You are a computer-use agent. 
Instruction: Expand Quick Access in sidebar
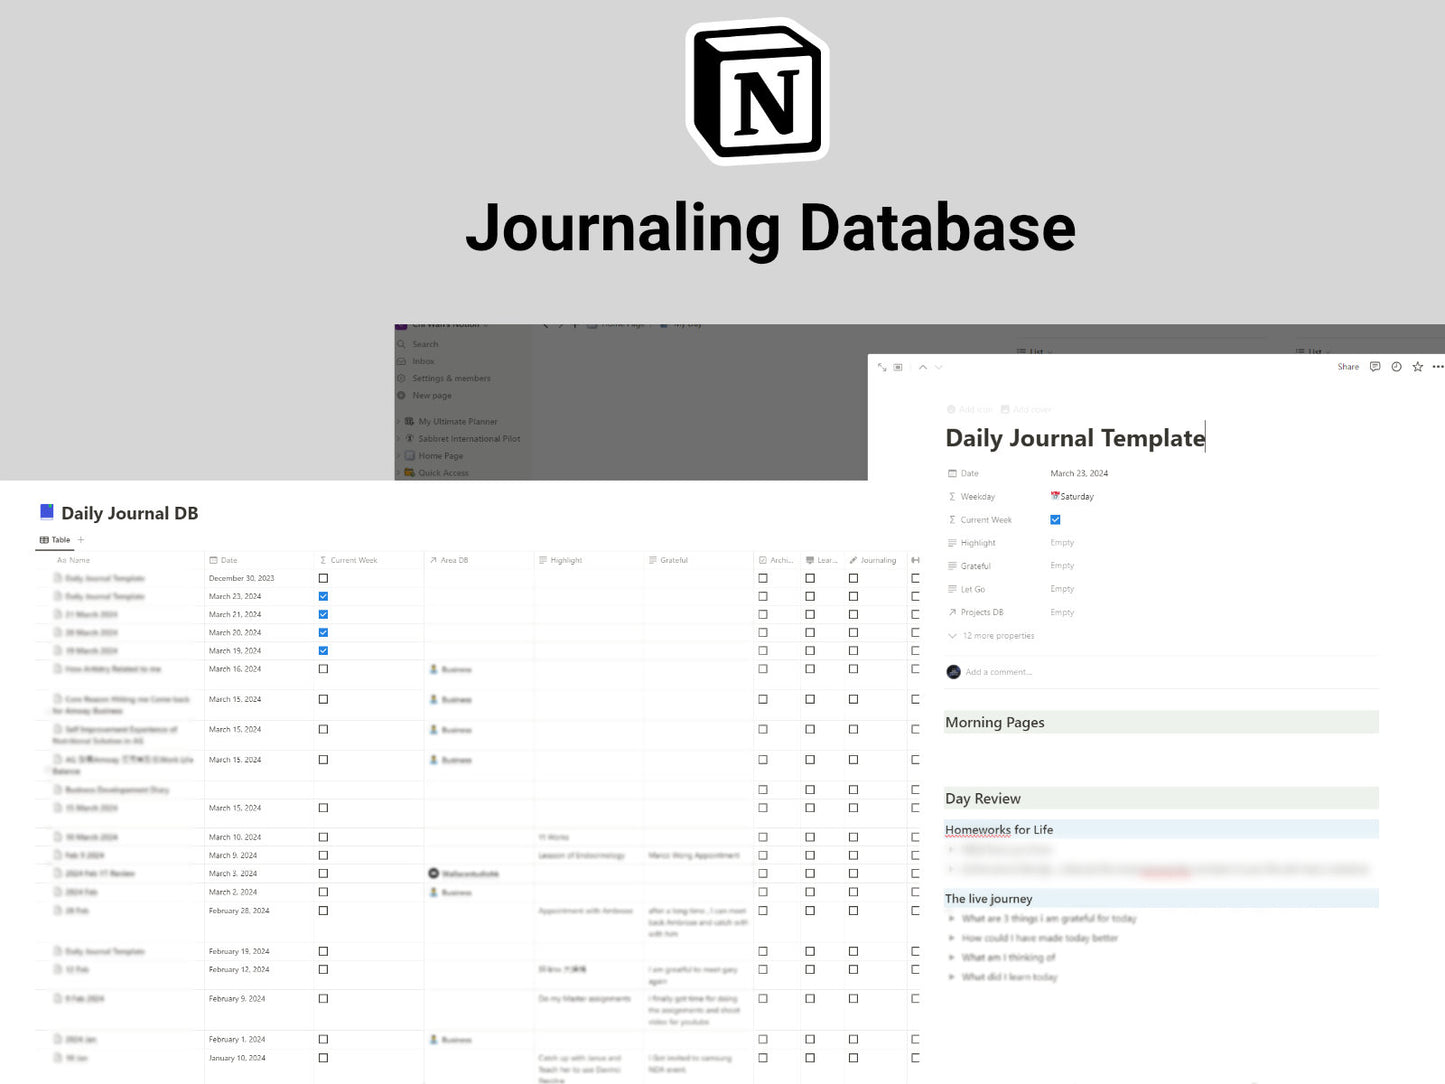[x=399, y=472]
